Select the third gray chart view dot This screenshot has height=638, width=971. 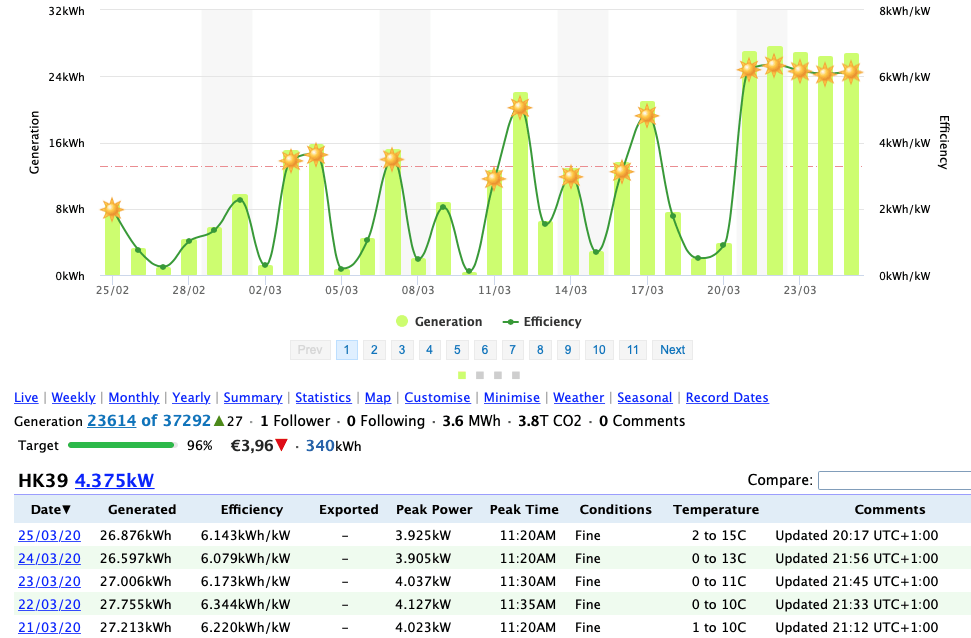(x=498, y=375)
